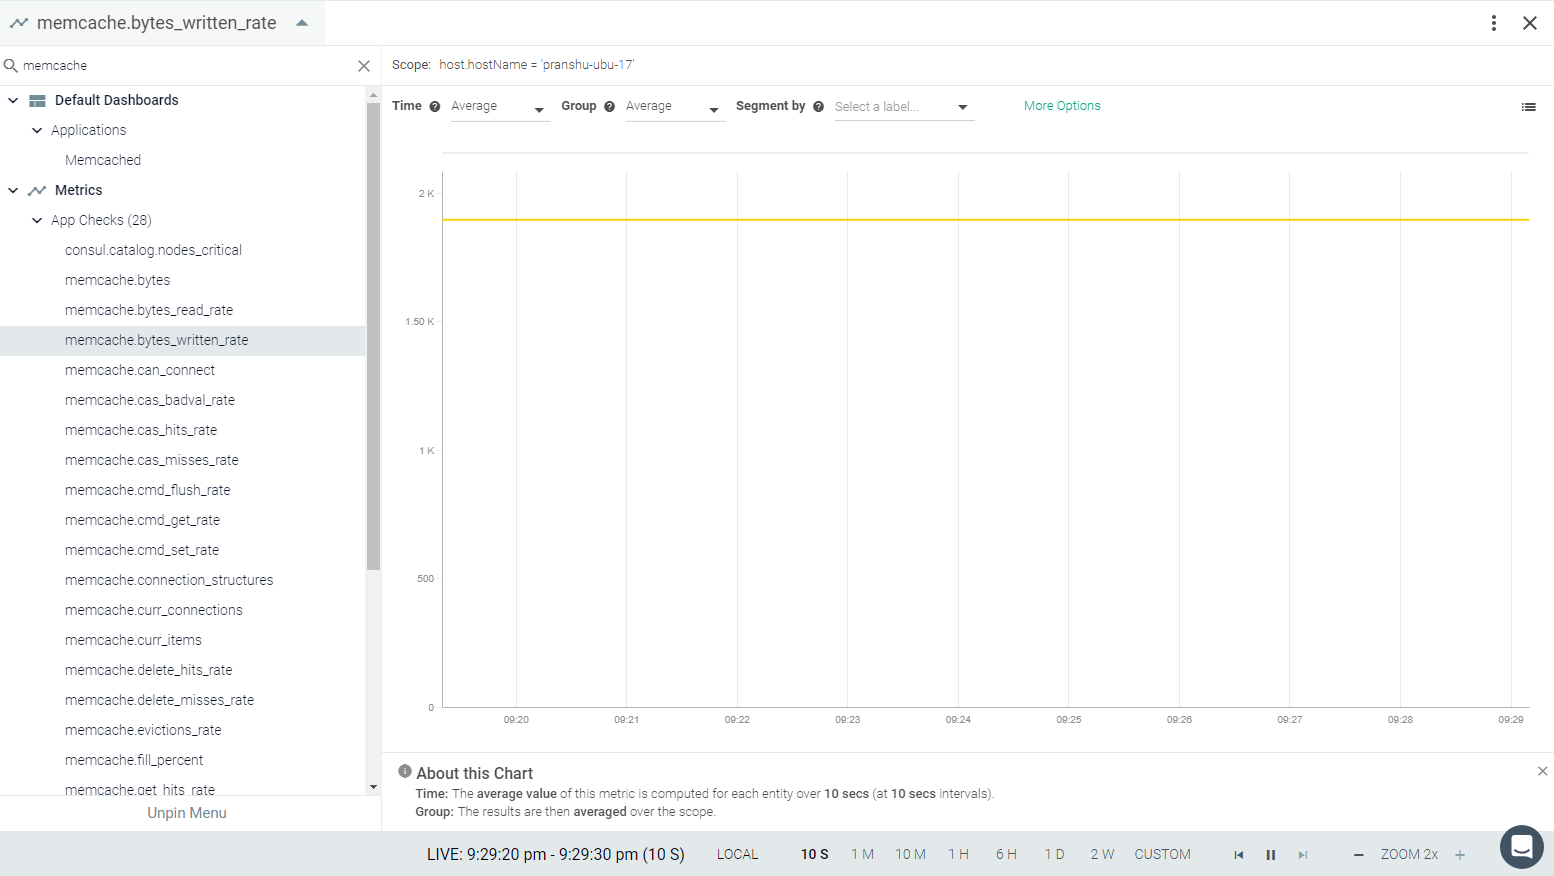Select the 2 W time interval
1554x876 pixels.
click(1102, 855)
